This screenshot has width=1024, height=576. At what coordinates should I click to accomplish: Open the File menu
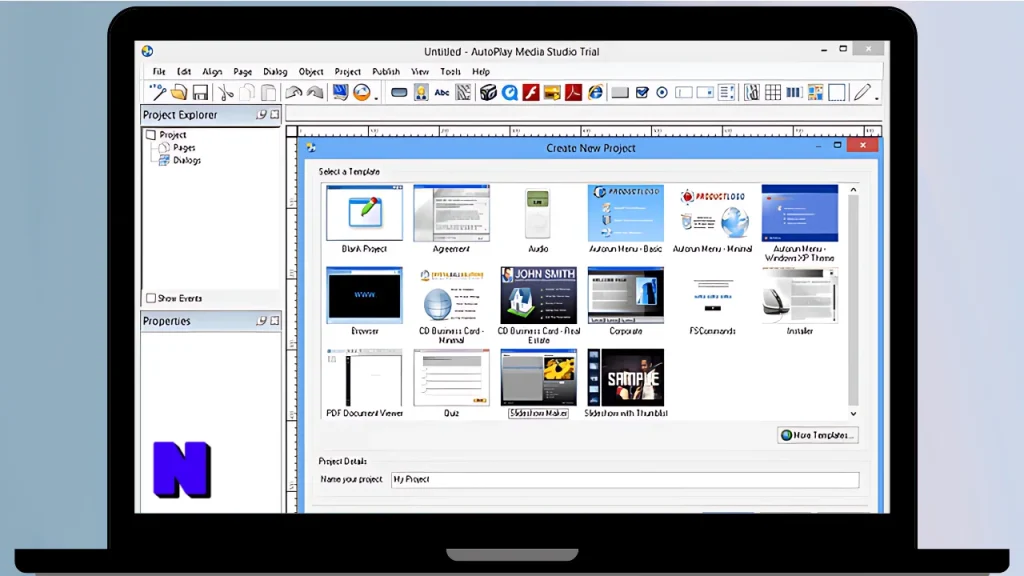(159, 71)
